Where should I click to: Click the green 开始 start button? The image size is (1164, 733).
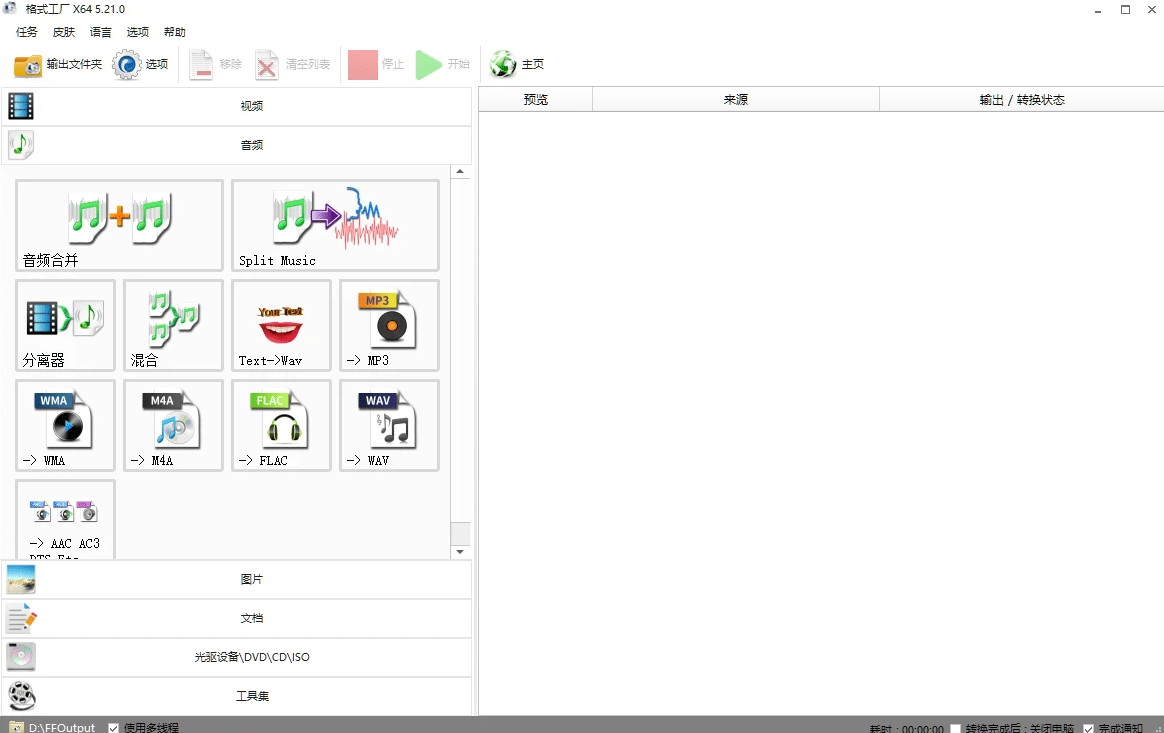pyautogui.click(x=442, y=65)
